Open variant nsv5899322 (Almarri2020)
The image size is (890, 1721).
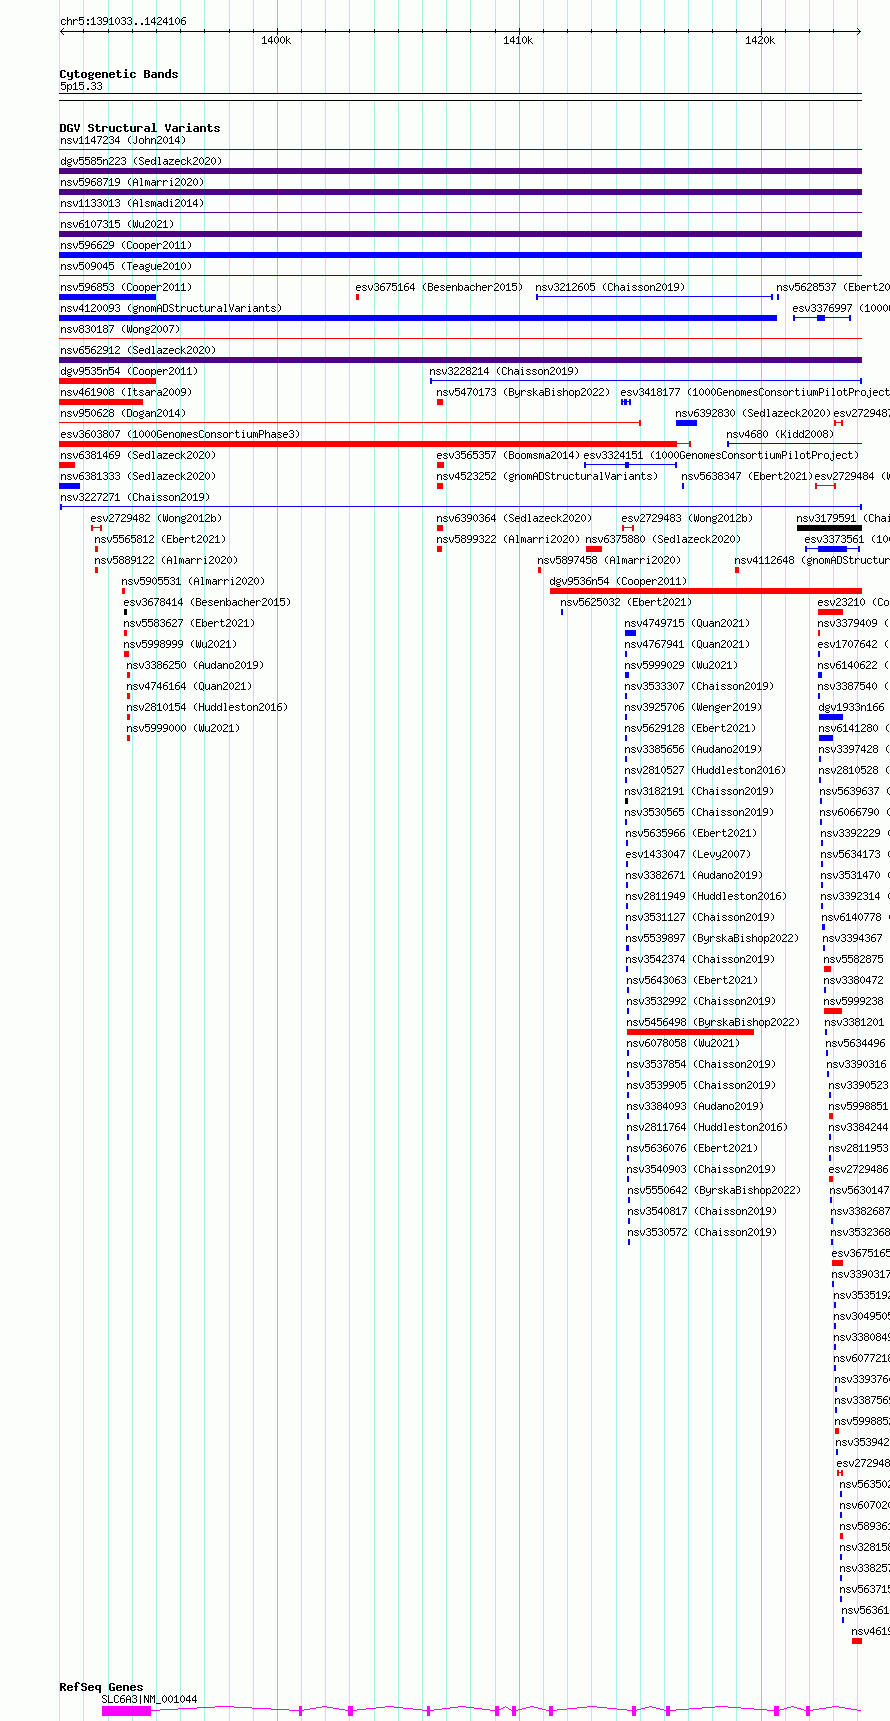pos(509,540)
